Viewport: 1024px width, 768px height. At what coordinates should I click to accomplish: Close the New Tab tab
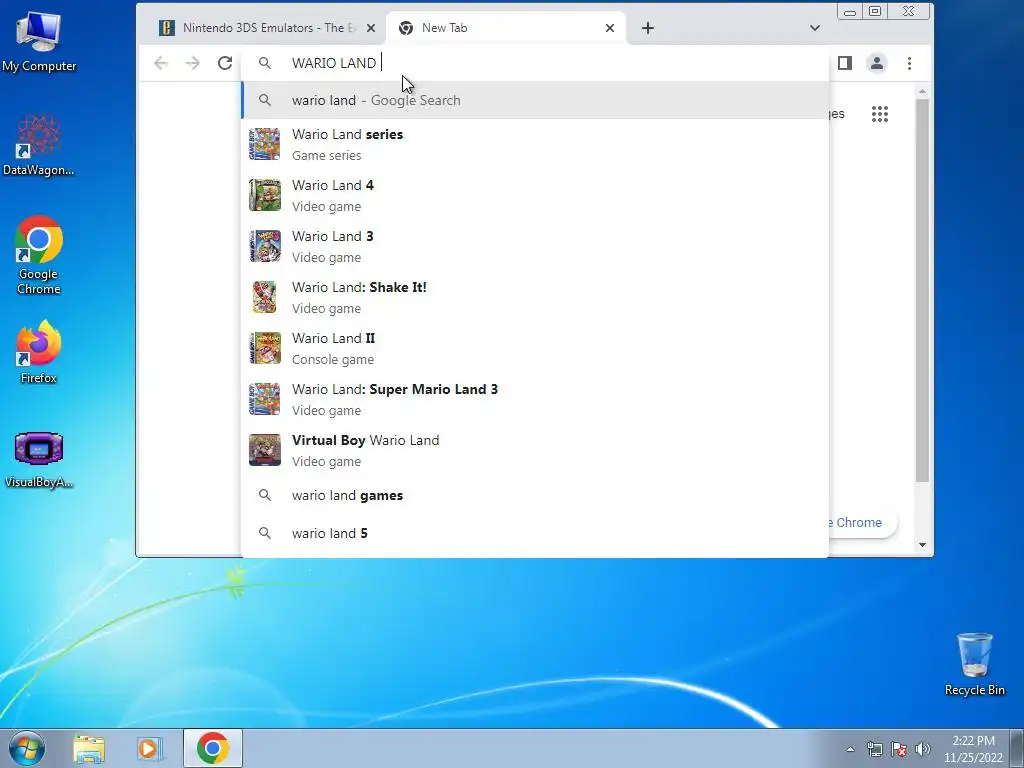click(x=609, y=28)
